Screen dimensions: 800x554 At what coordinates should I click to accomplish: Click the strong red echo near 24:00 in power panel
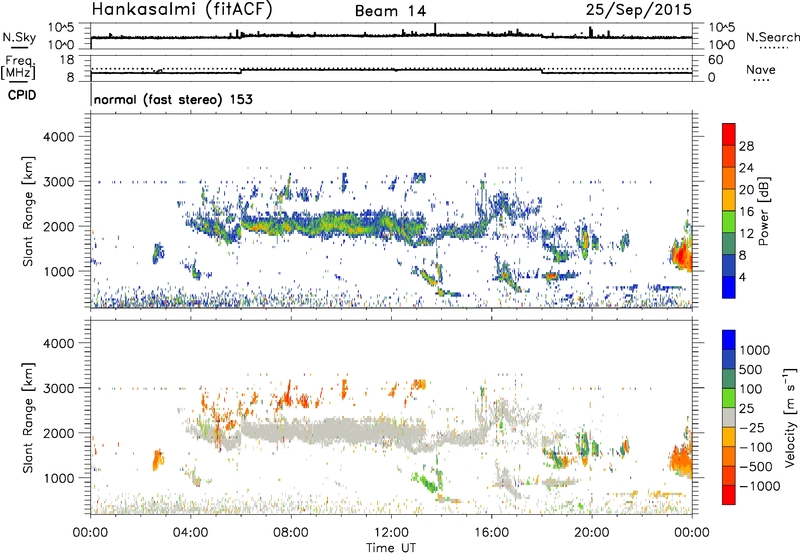point(682,254)
